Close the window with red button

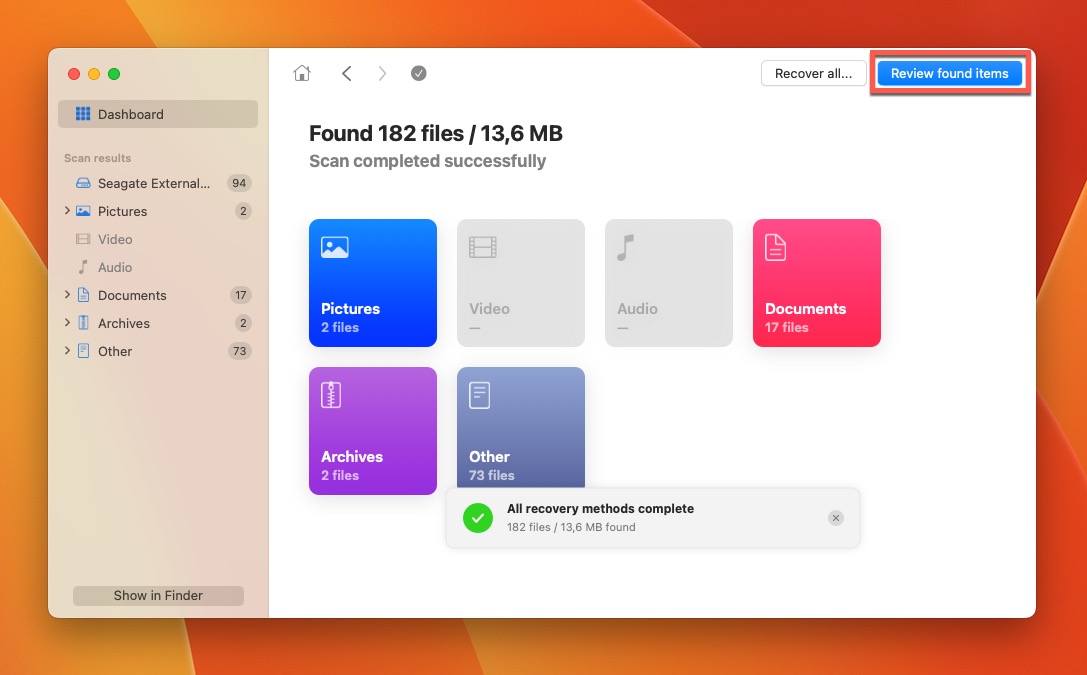point(73,74)
